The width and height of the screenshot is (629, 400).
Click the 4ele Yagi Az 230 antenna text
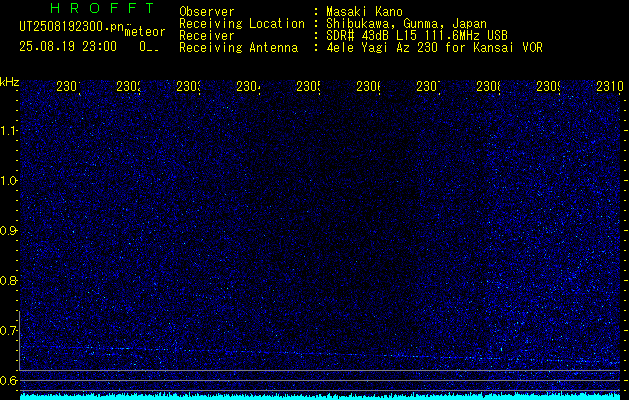click(x=434, y=48)
